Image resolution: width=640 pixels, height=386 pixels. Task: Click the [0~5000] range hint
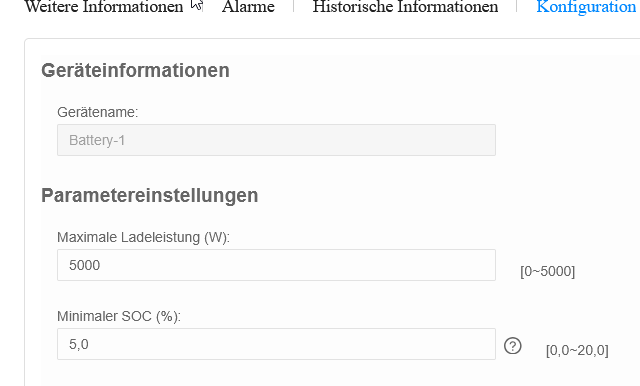(547, 271)
